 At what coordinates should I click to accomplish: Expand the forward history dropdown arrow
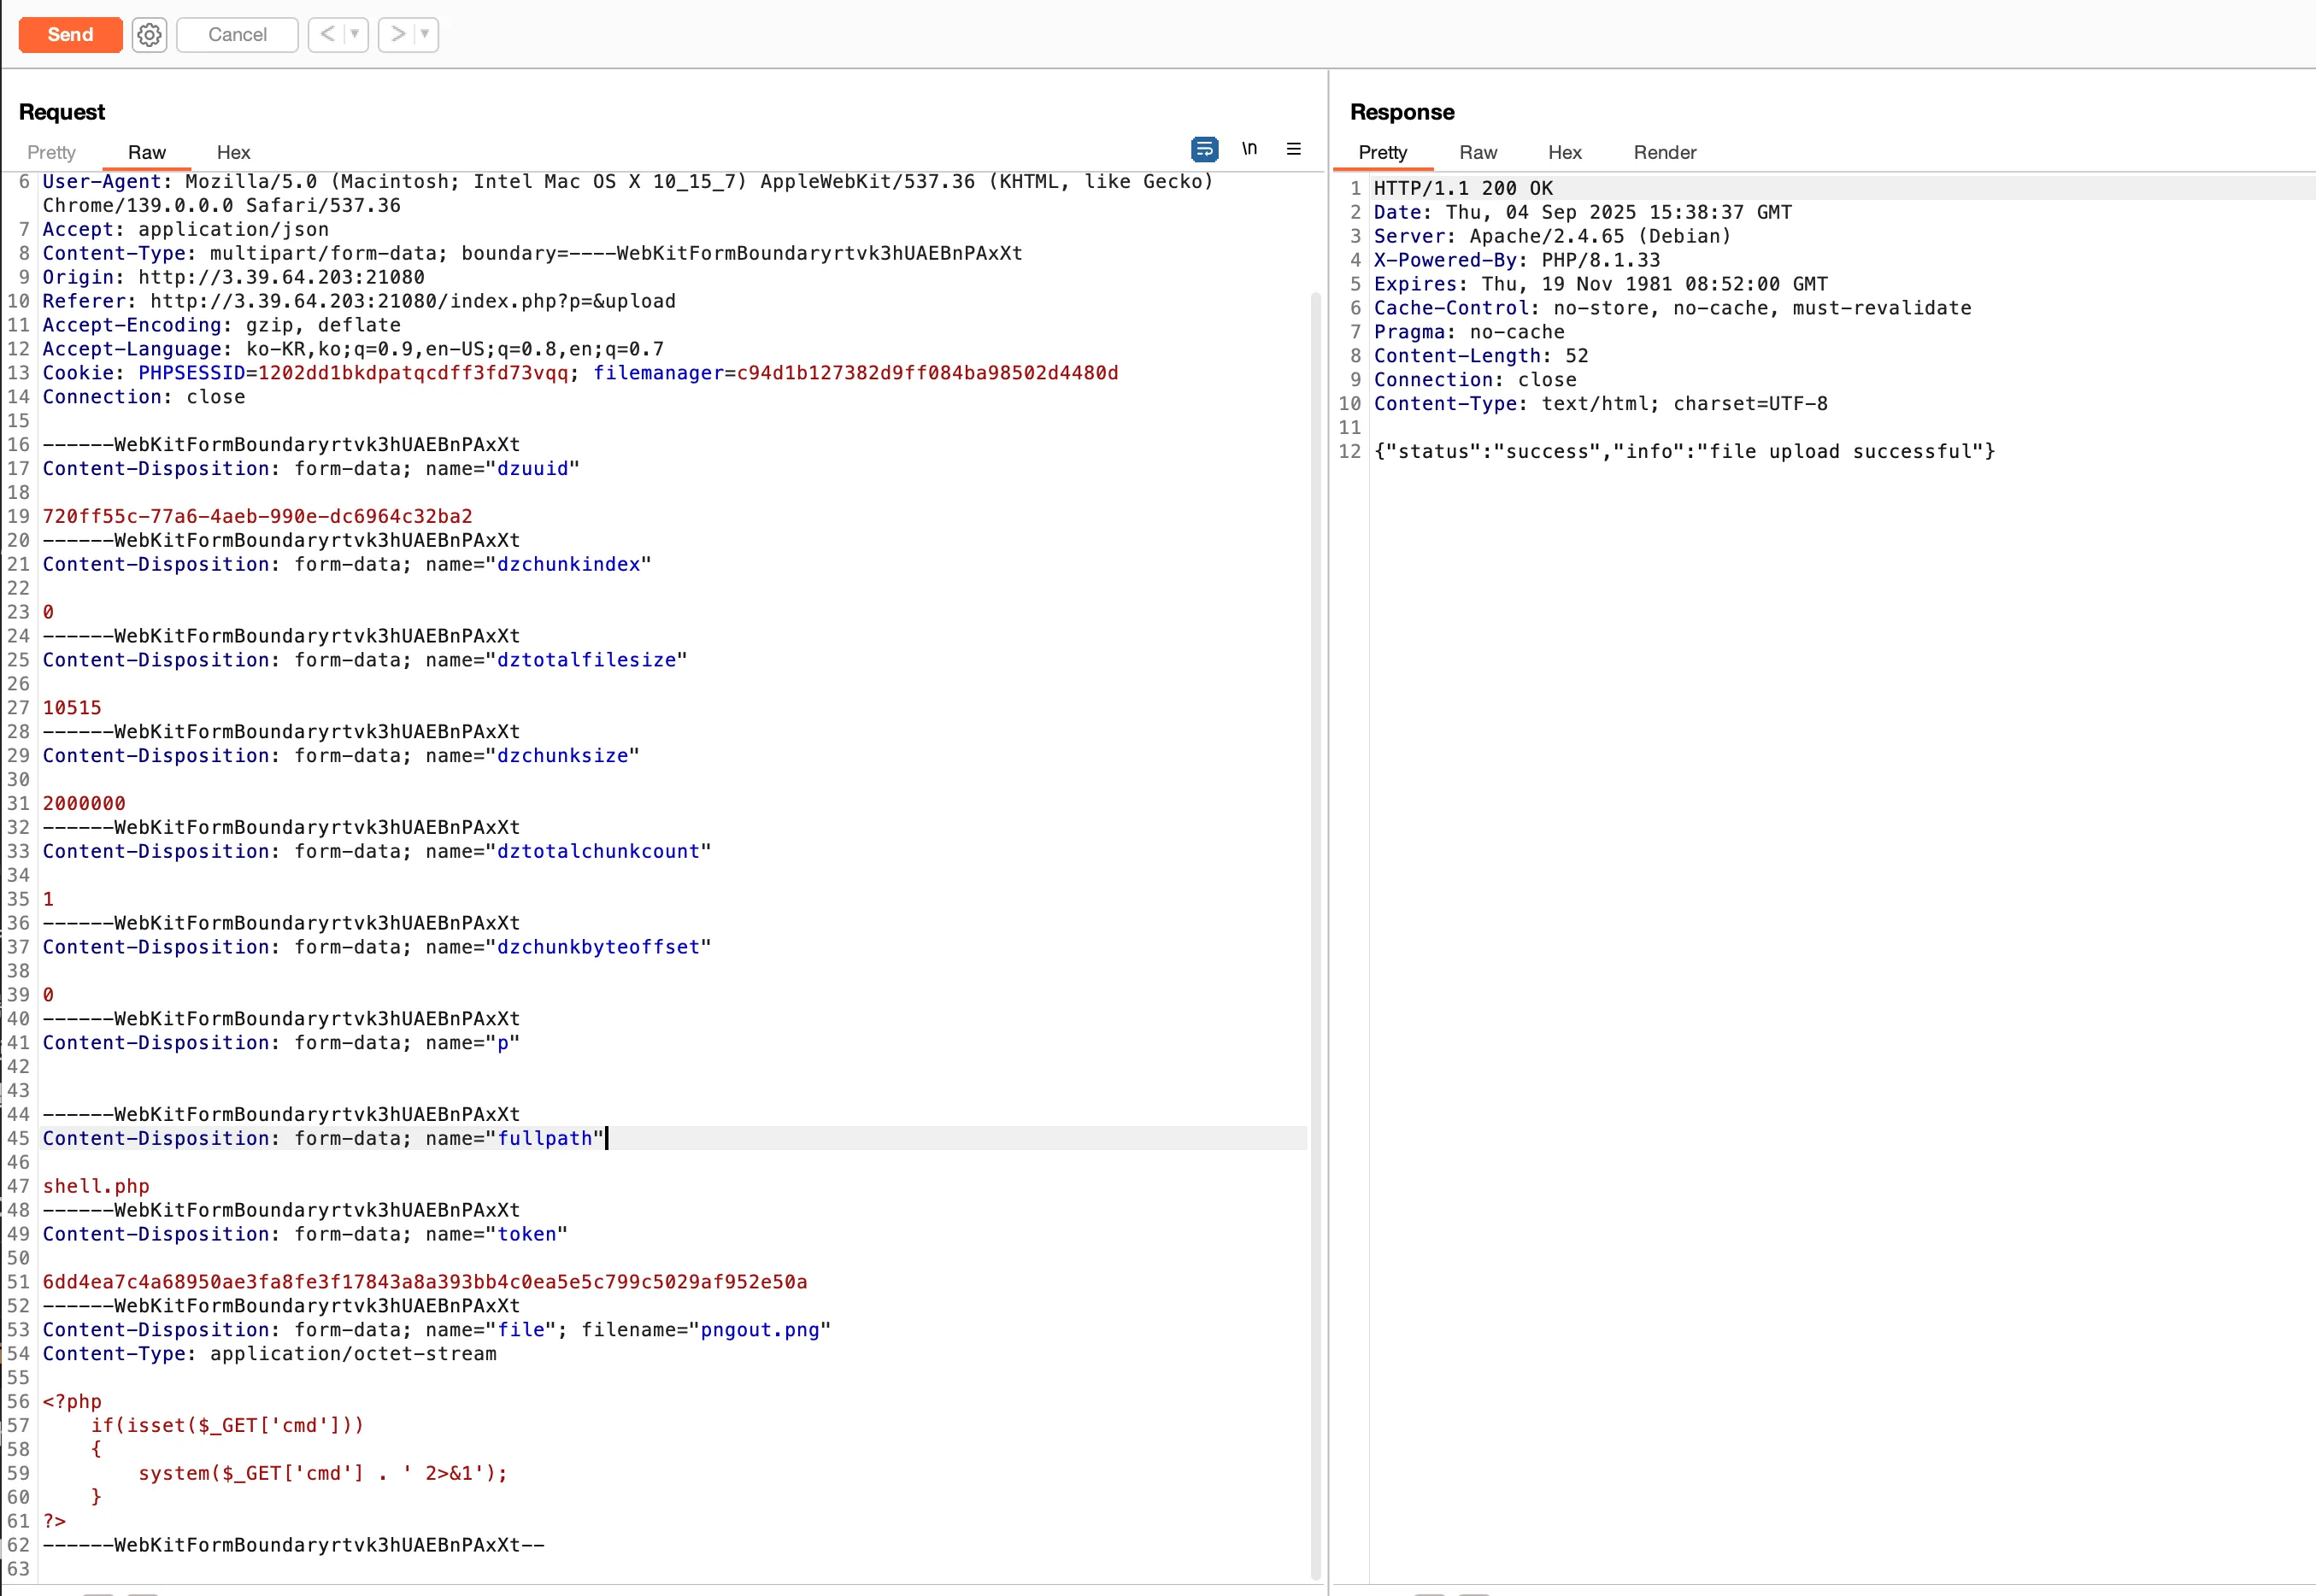[425, 34]
